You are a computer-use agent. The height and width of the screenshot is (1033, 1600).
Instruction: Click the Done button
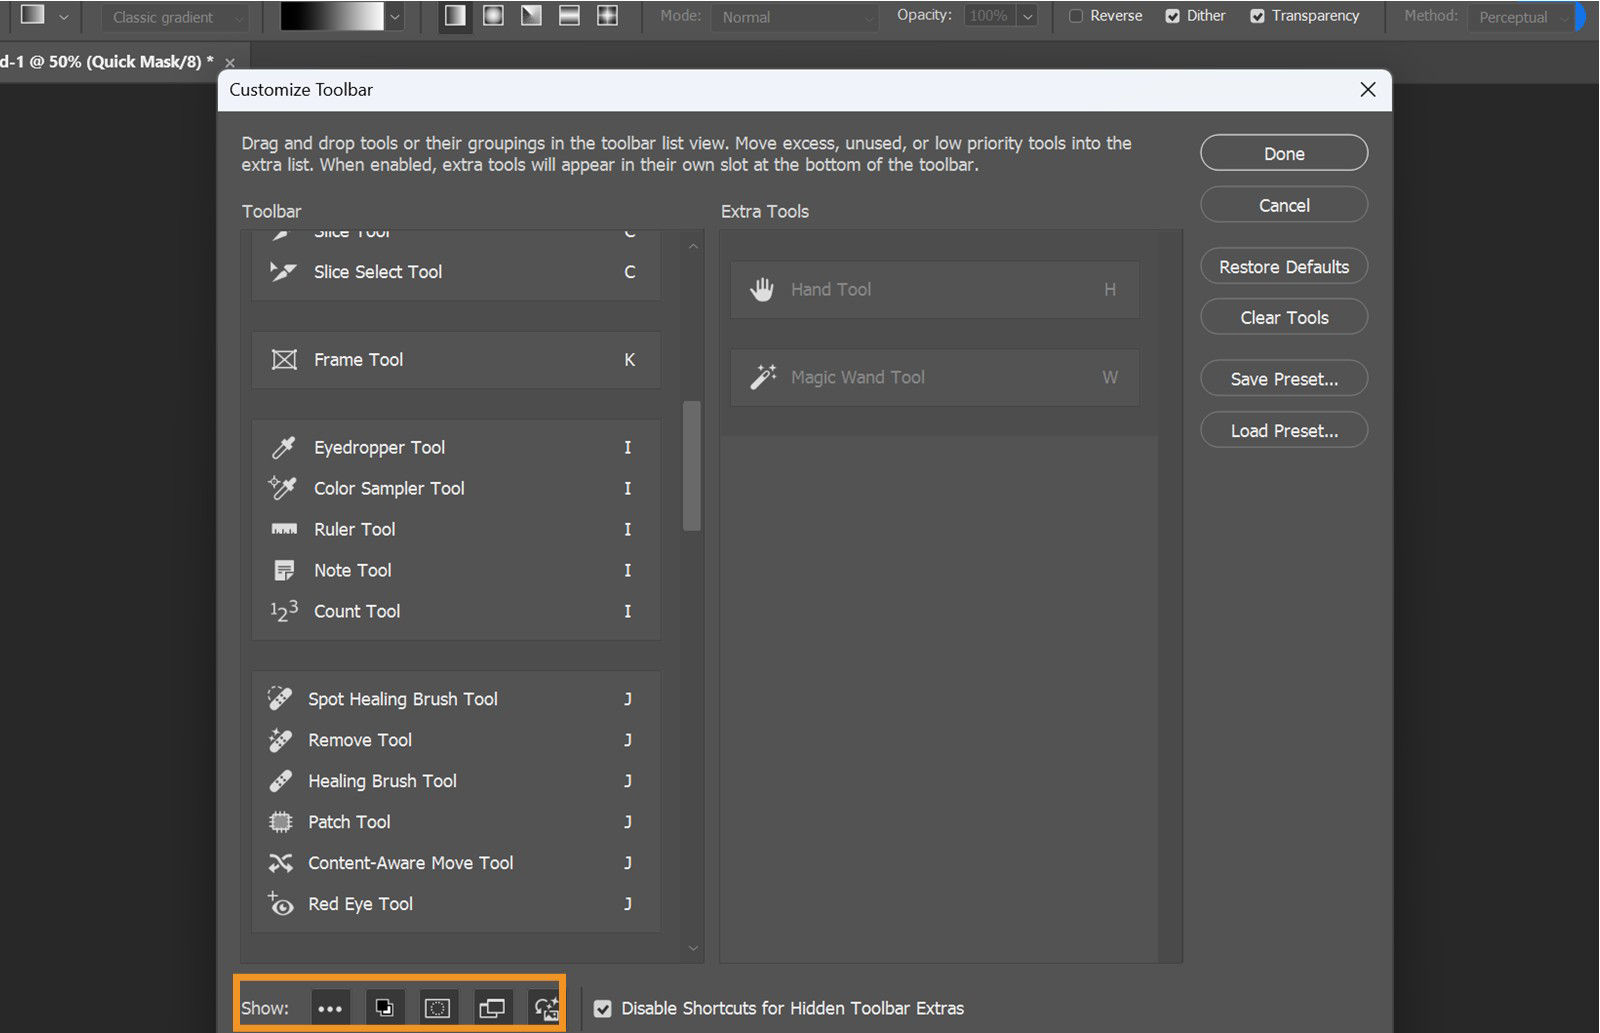[1283, 153]
